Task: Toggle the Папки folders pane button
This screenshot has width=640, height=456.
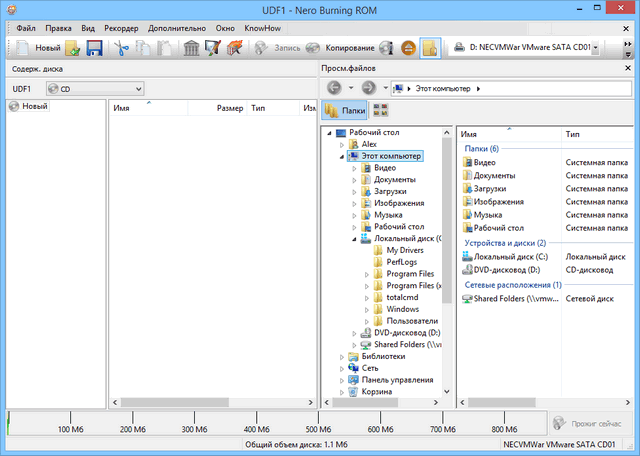Action: (x=344, y=111)
